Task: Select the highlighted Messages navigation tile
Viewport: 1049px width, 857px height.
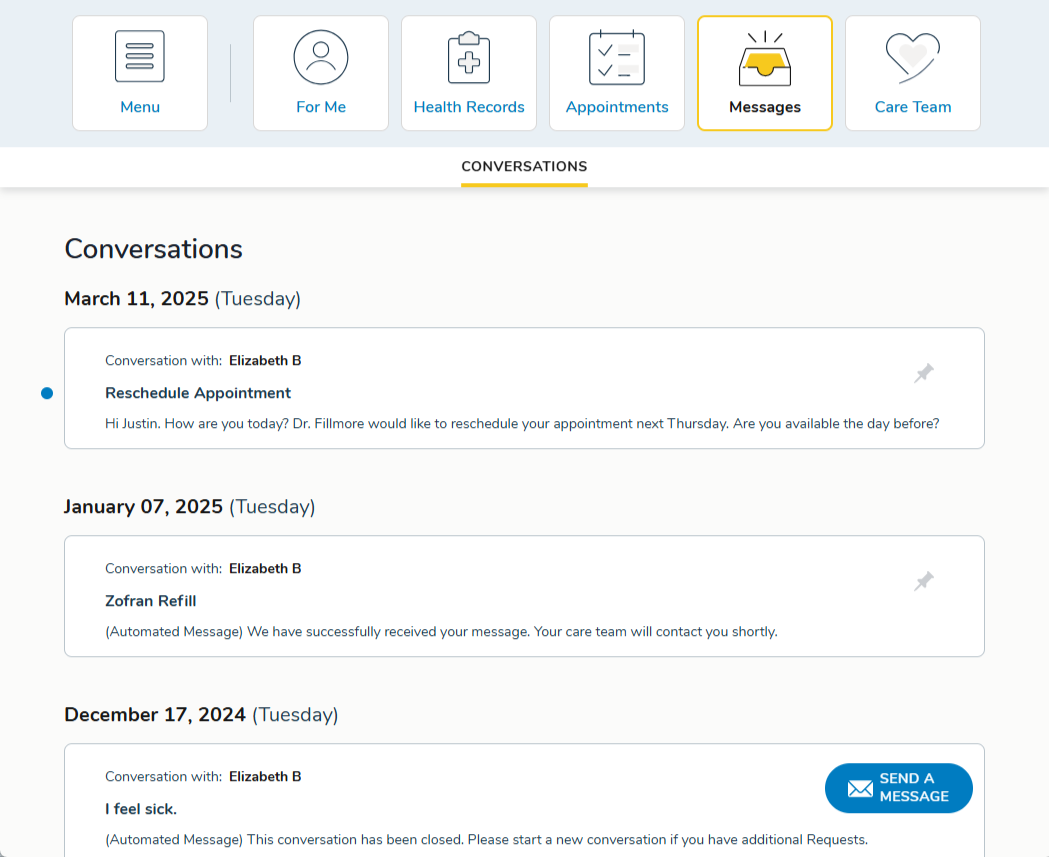Action: [x=764, y=73]
